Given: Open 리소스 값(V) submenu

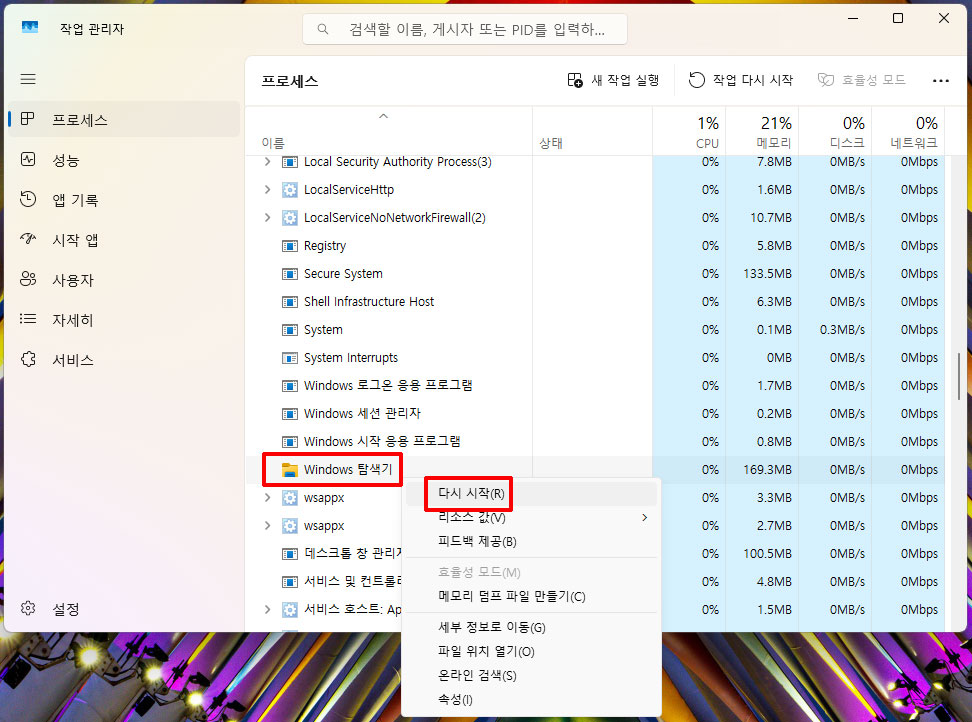Looking at the screenshot, I should pyautogui.click(x=531, y=517).
